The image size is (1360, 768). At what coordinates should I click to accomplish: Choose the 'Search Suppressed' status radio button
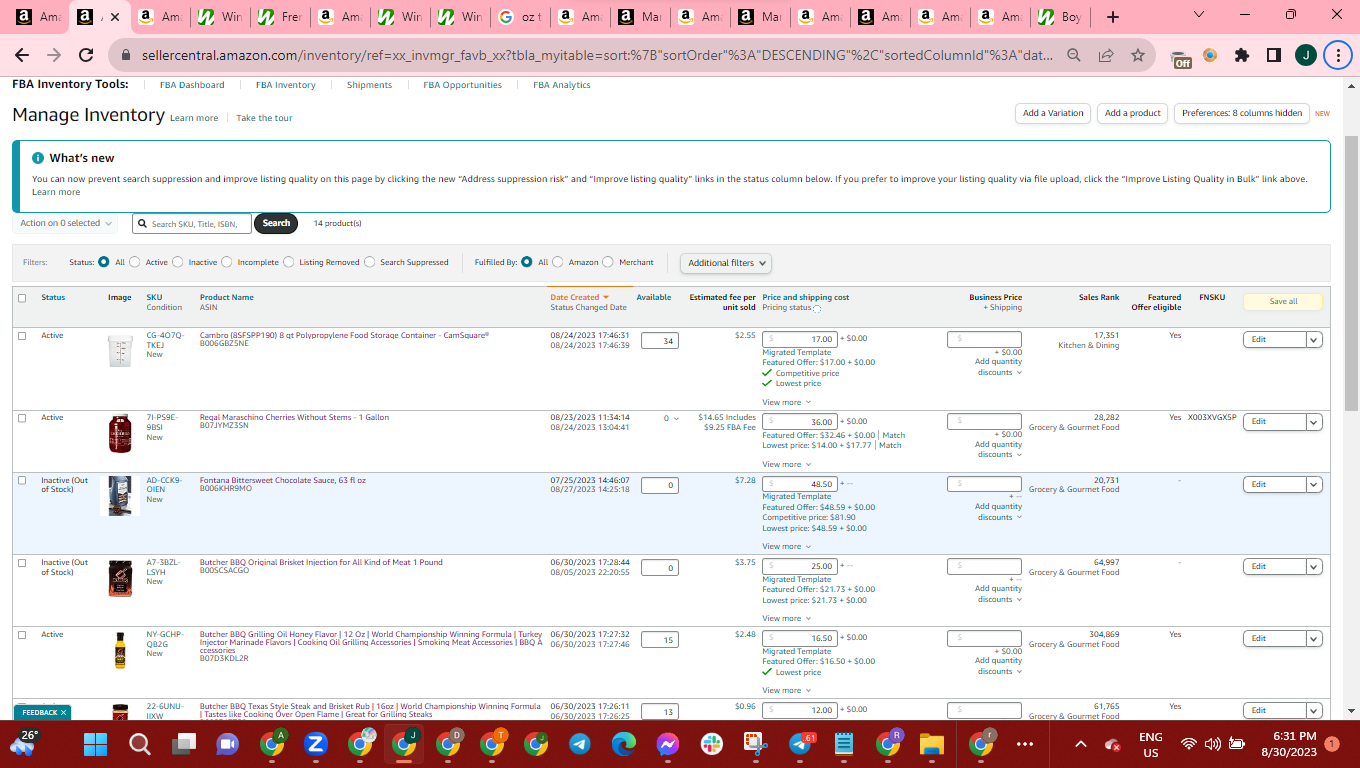pos(369,262)
